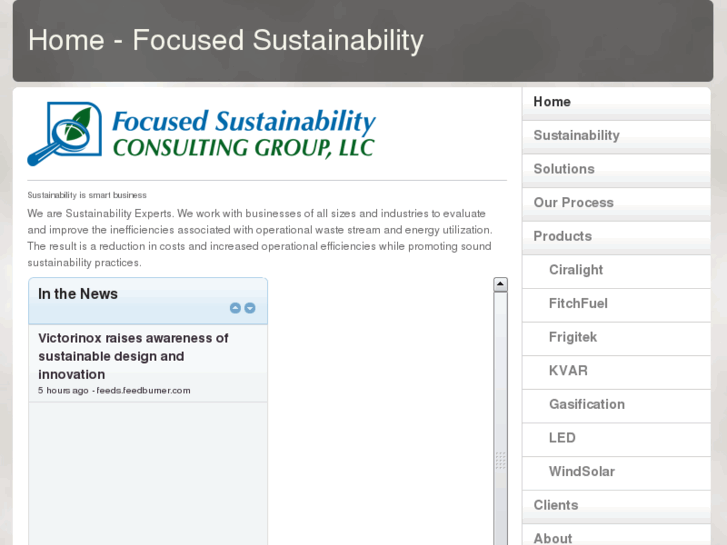Go to the Clients page

[x=556, y=506]
